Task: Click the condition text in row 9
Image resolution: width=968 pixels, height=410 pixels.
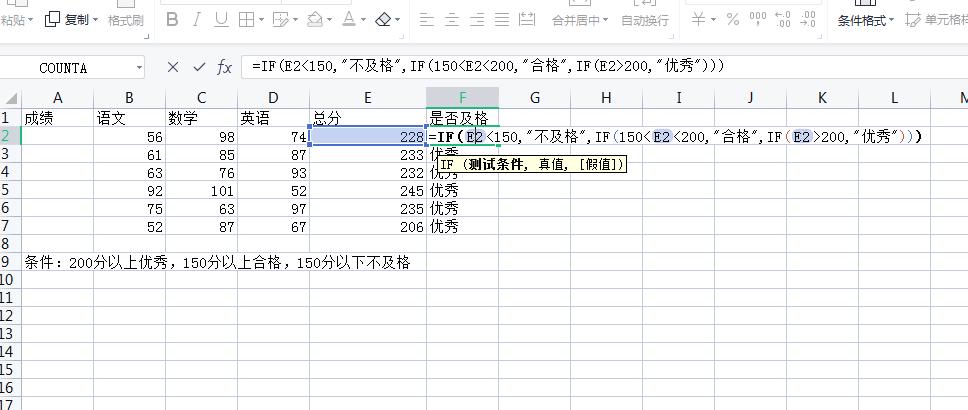Action: coord(217,262)
